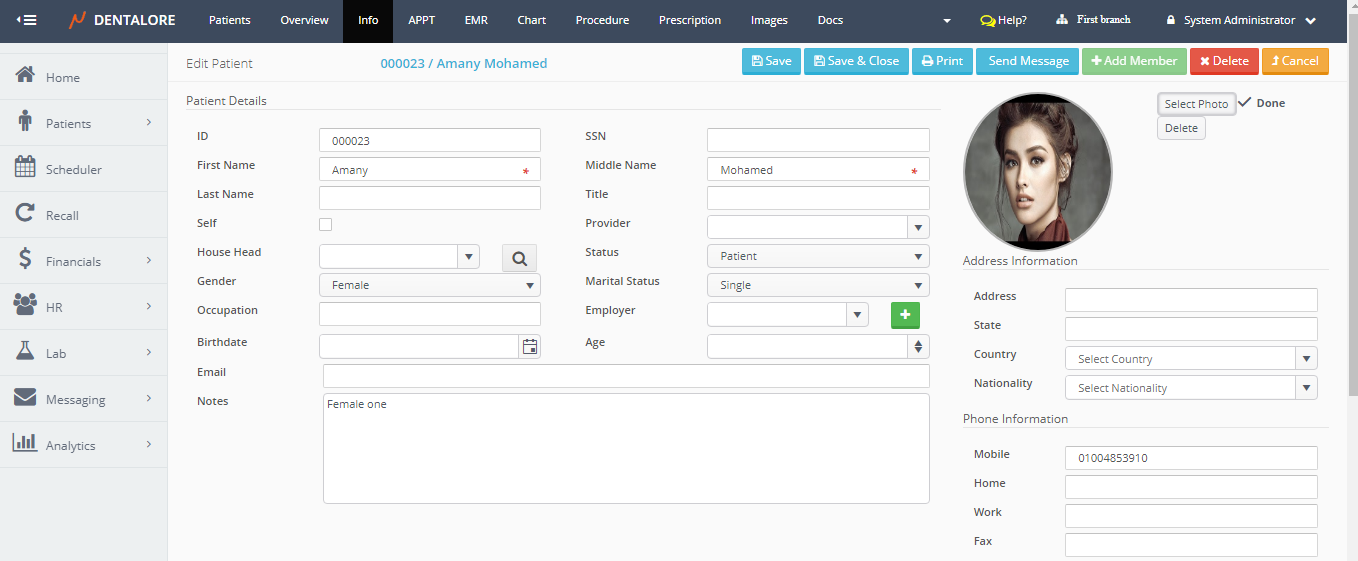Click the Save & Close button
This screenshot has width=1358, height=561.
[x=856, y=61]
